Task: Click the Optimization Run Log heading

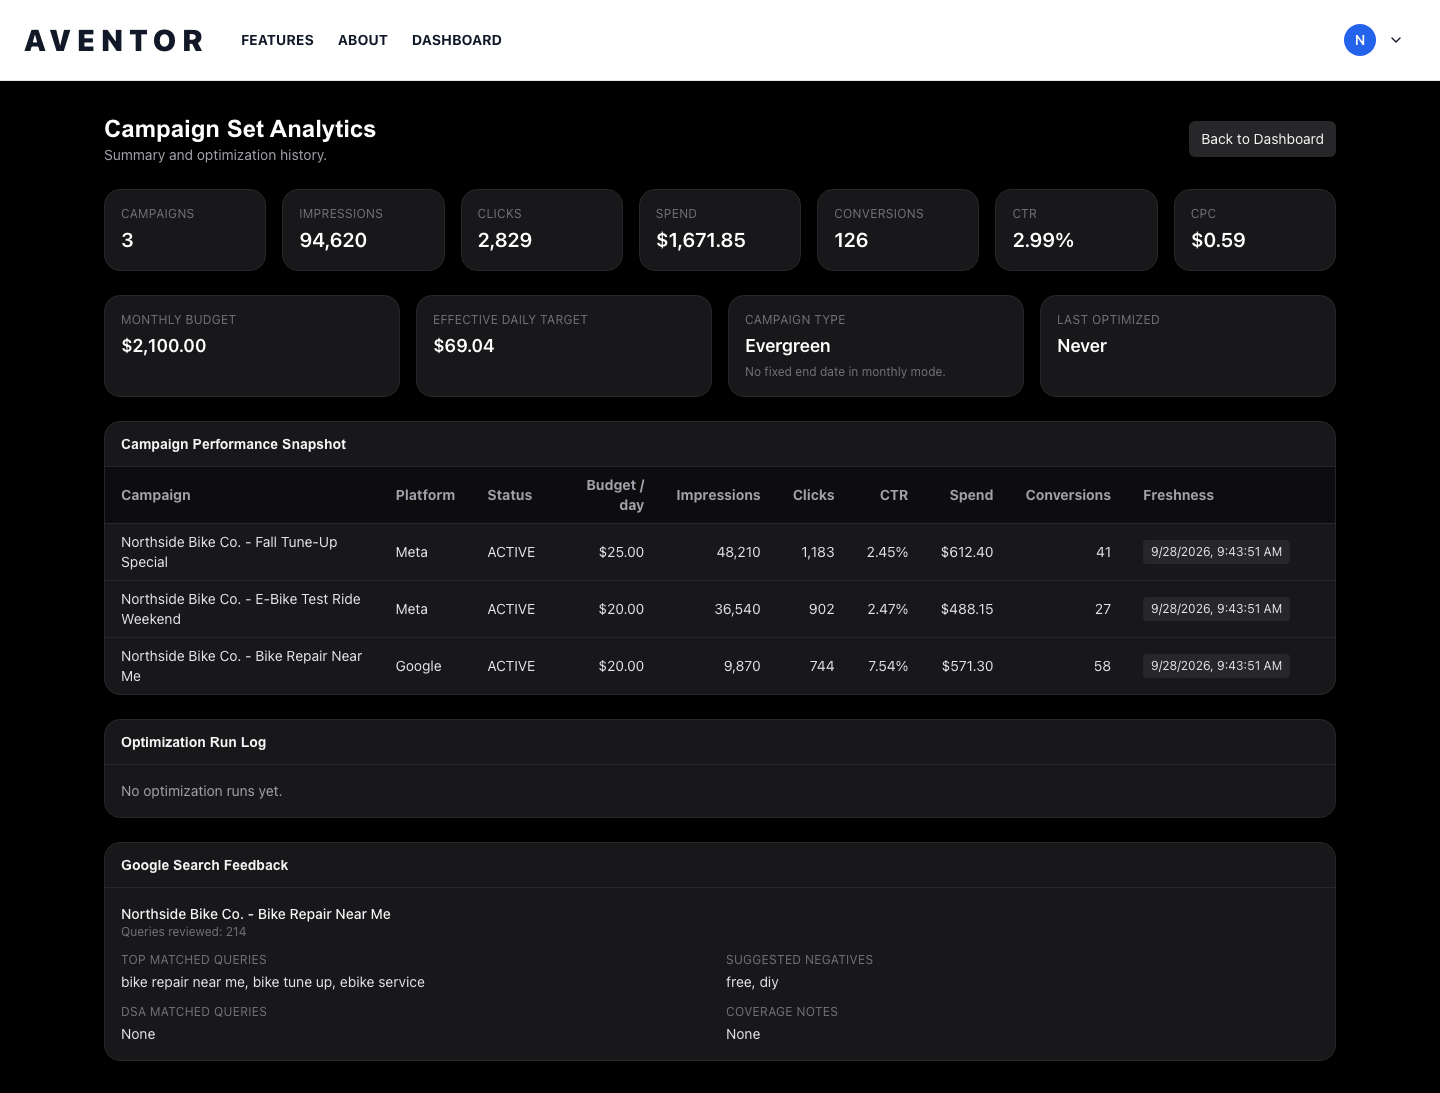Action: (x=194, y=742)
